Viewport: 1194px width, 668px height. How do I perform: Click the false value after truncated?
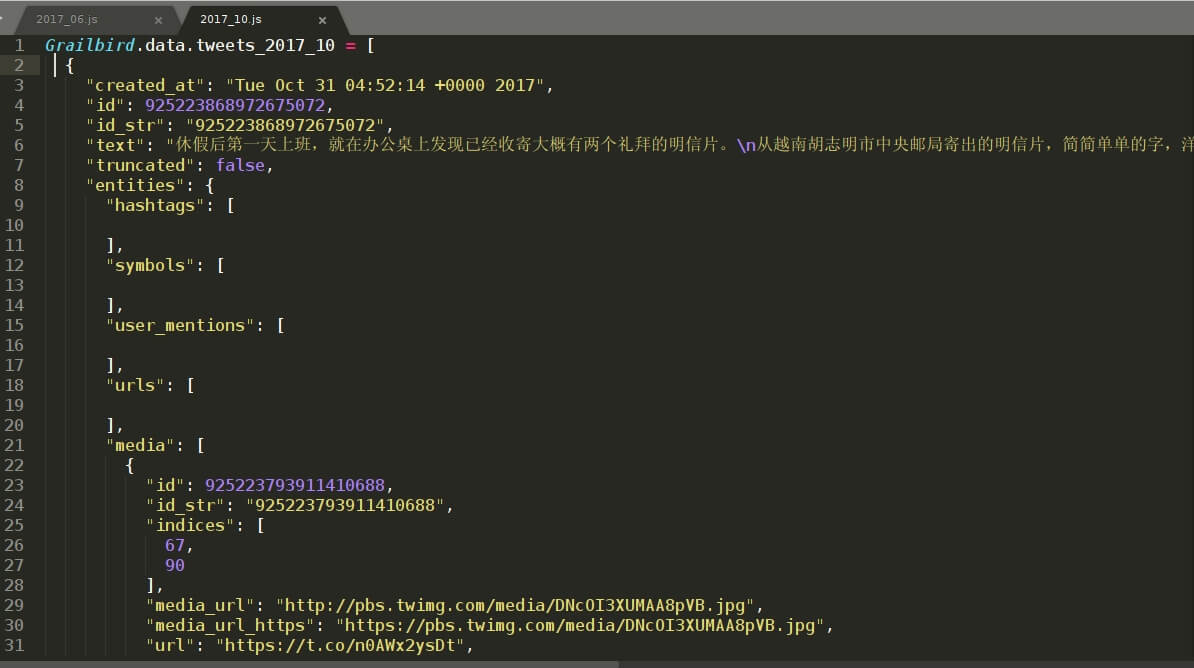point(240,165)
